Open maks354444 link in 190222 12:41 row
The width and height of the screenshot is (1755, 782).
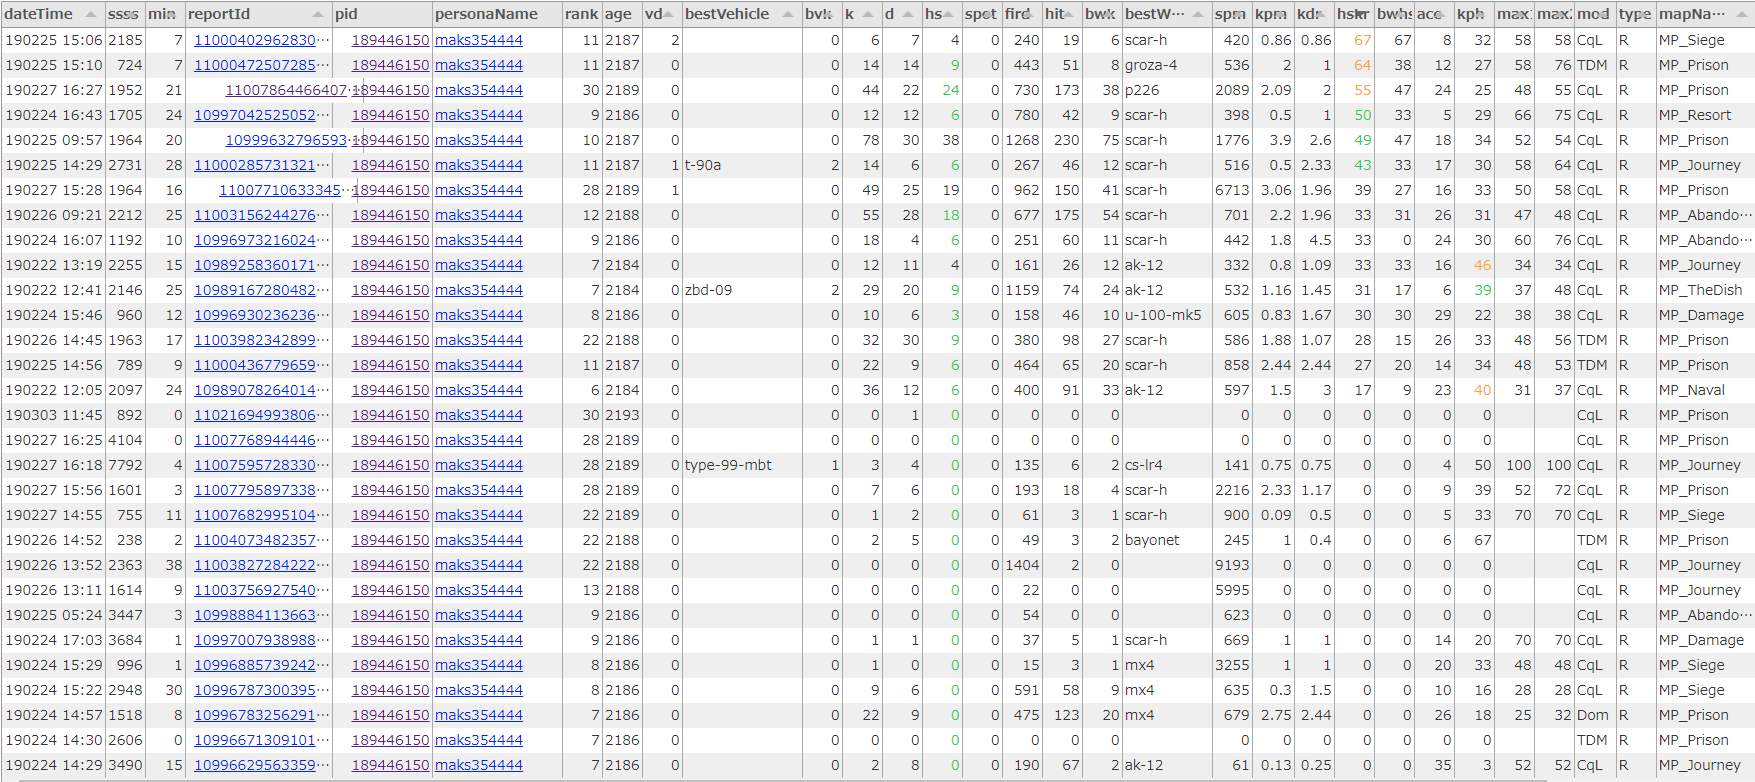click(479, 290)
